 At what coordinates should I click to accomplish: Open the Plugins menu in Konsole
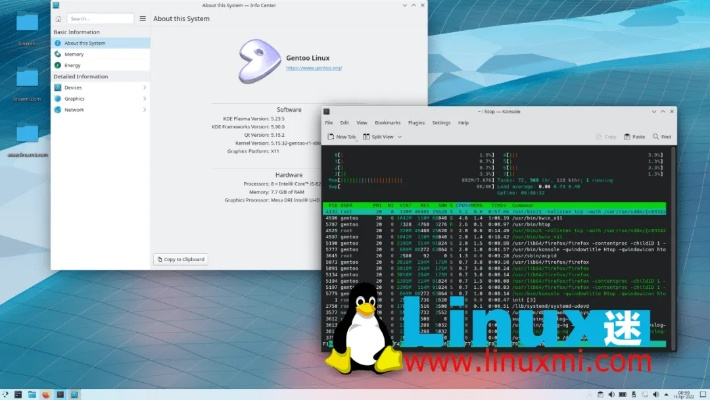coord(417,122)
